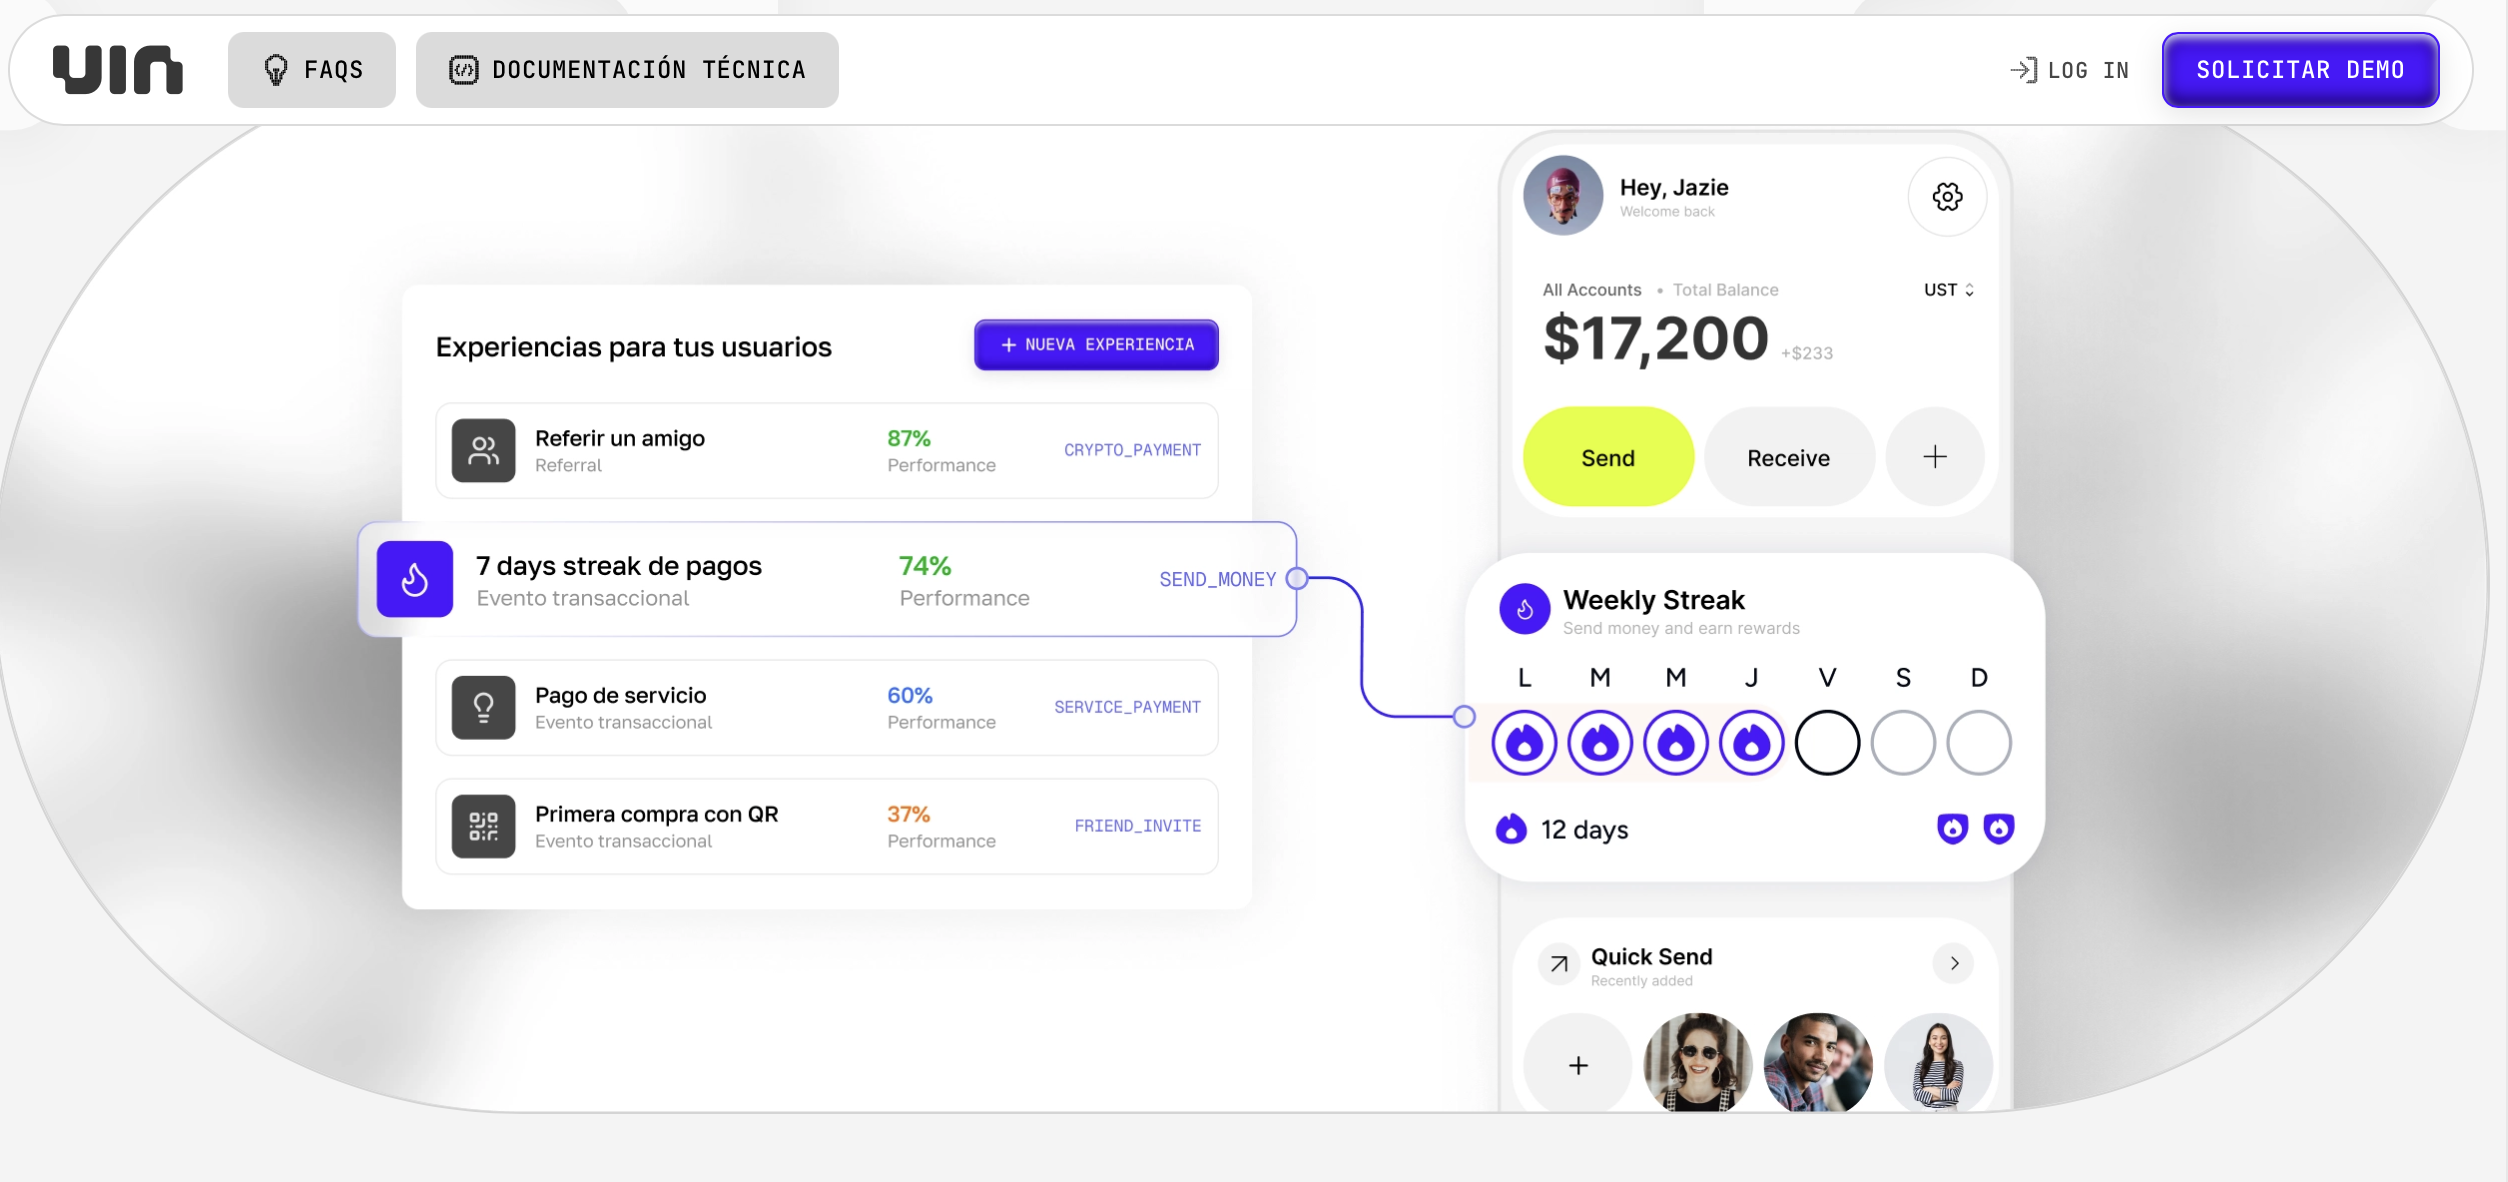Image resolution: width=2508 pixels, height=1182 pixels.
Task: Click the Nueva Experiencia button
Action: [x=1096, y=345]
